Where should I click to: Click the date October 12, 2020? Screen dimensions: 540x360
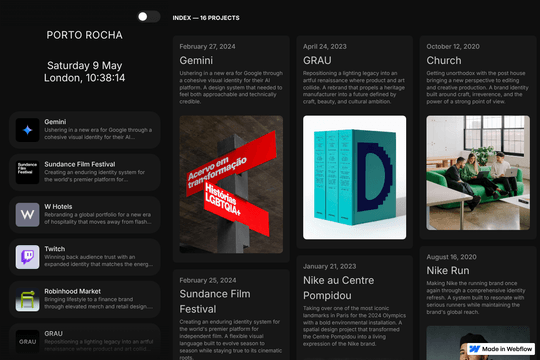click(x=453, y=47)
